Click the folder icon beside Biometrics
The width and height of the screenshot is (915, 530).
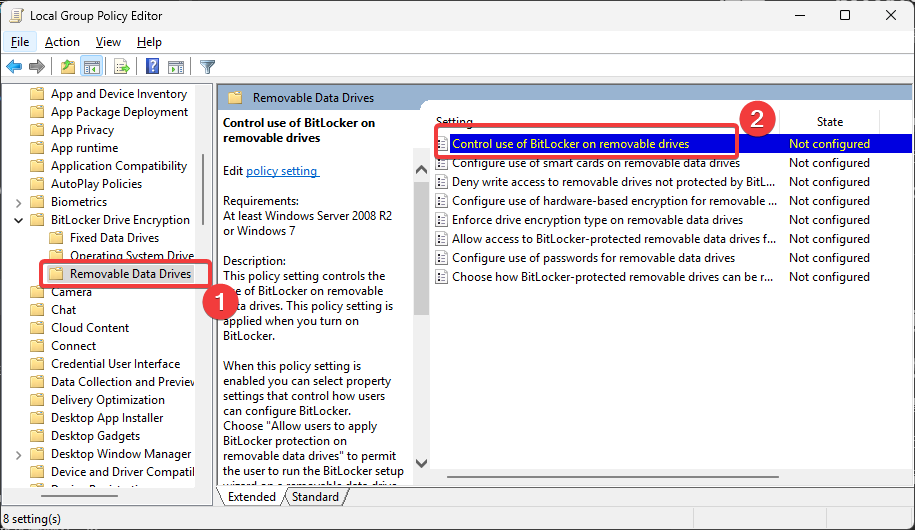tap(37, 202)
